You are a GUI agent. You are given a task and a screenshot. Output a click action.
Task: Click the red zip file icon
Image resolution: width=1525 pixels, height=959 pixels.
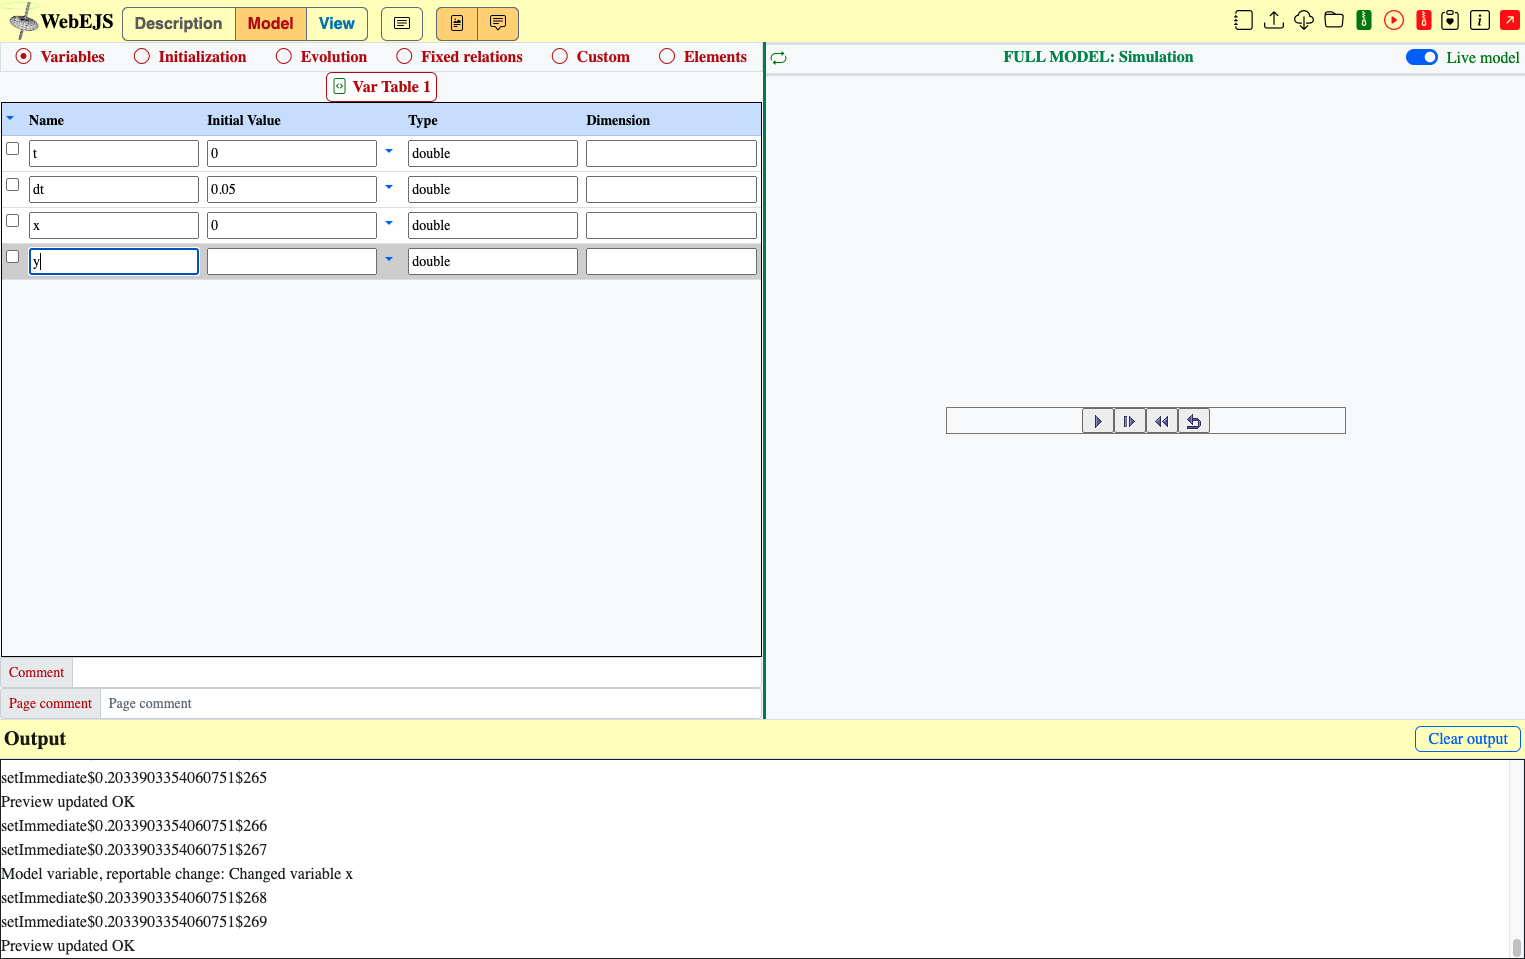pyautogui.click(x=1424, y=20)
